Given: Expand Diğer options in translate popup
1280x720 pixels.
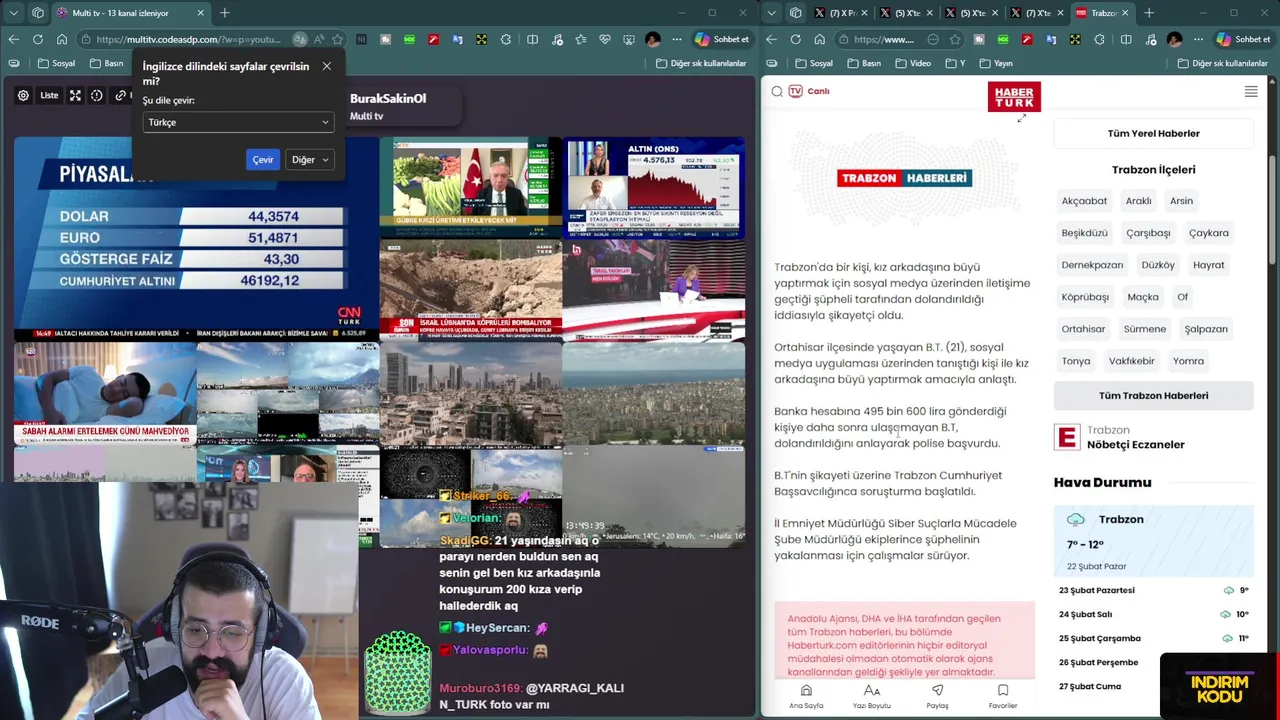Looking at the screenshot, I should pos(309,159).
